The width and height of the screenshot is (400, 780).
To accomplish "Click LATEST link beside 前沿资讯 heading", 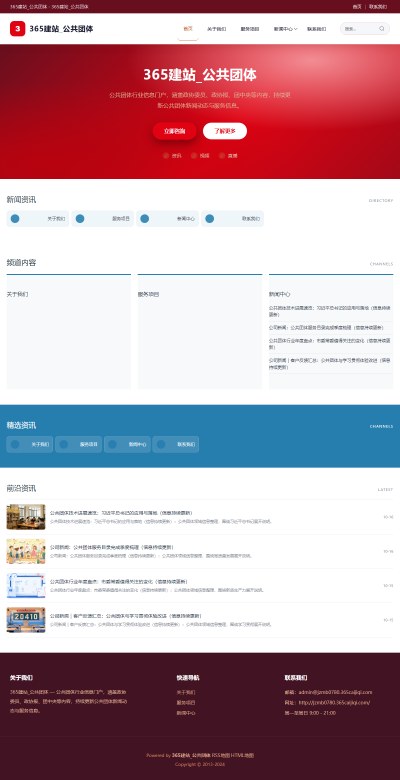I will pos(385,489).
